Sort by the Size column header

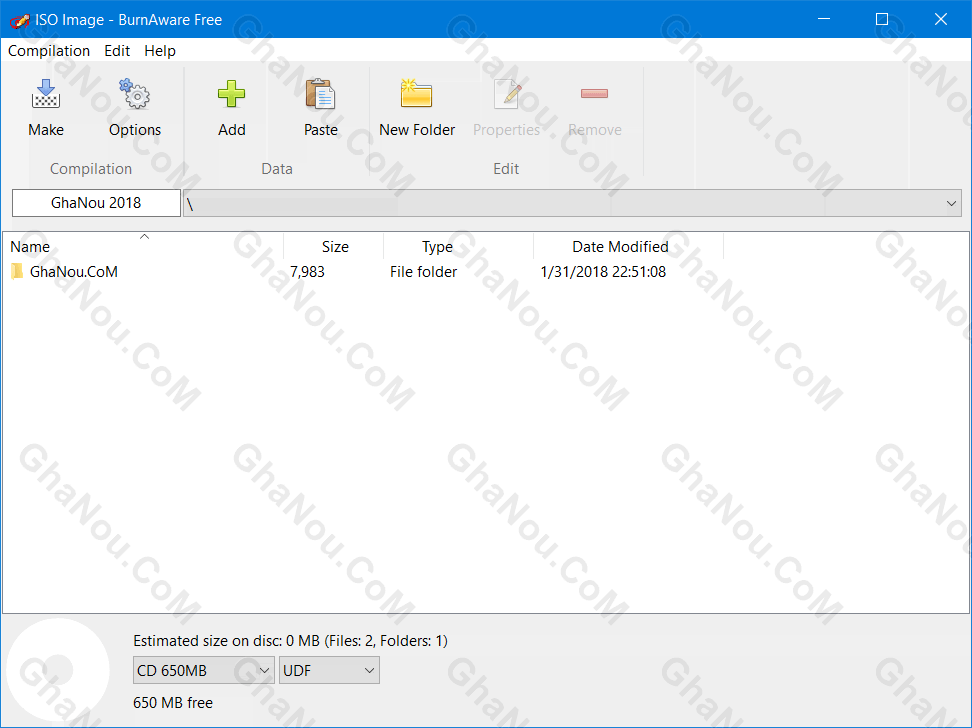click(335, 247)
